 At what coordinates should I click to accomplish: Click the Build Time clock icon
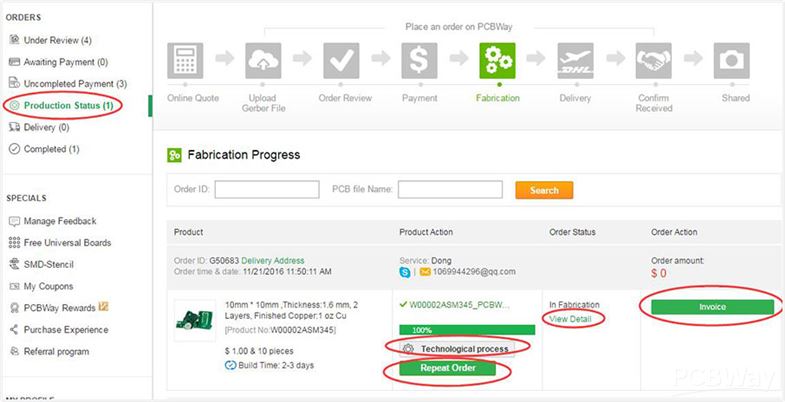pos(231,365)
